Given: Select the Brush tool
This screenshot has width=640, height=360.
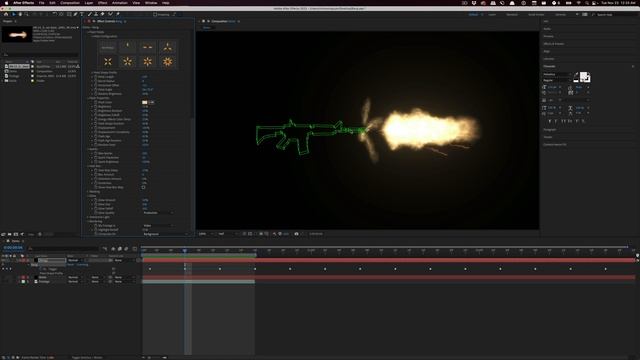Looking at the screenshot, I should (x=90, y=14).
